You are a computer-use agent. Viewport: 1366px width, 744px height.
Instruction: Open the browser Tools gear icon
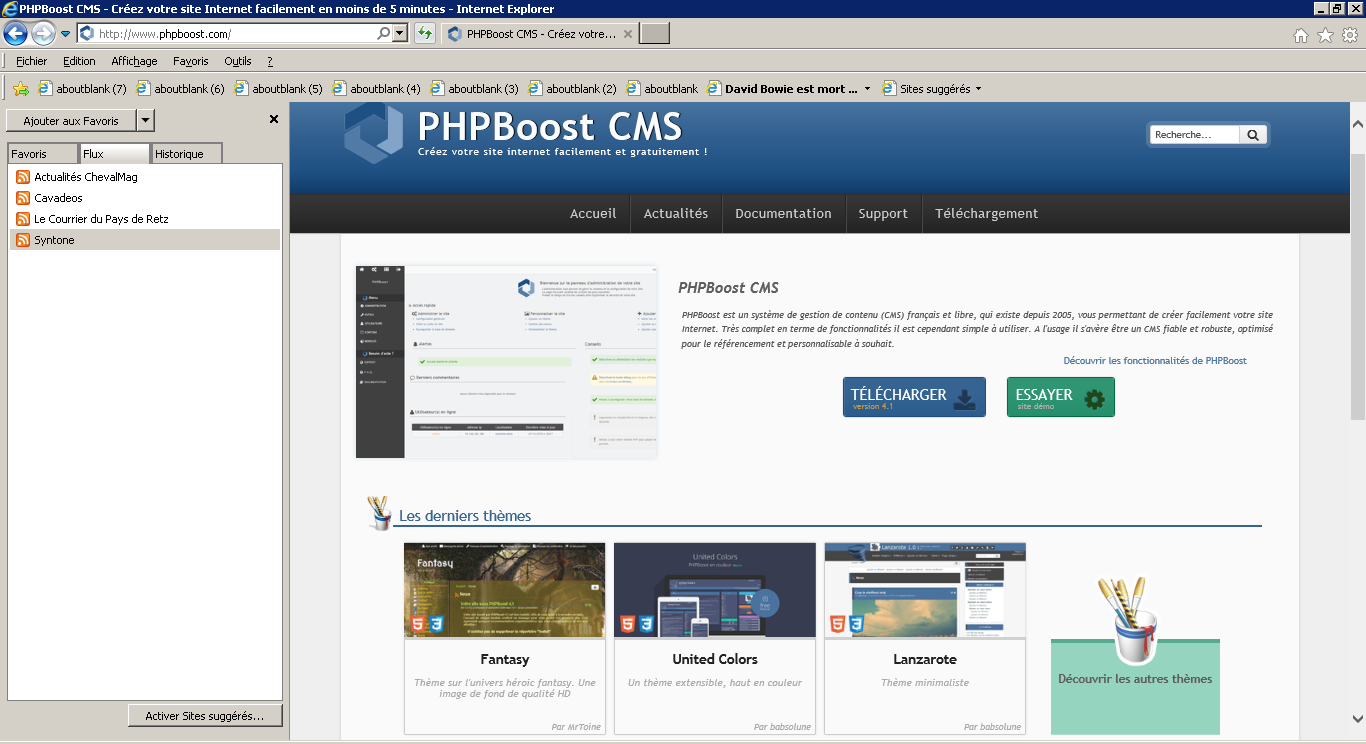pyautogui.click(x=1349, y=35)
